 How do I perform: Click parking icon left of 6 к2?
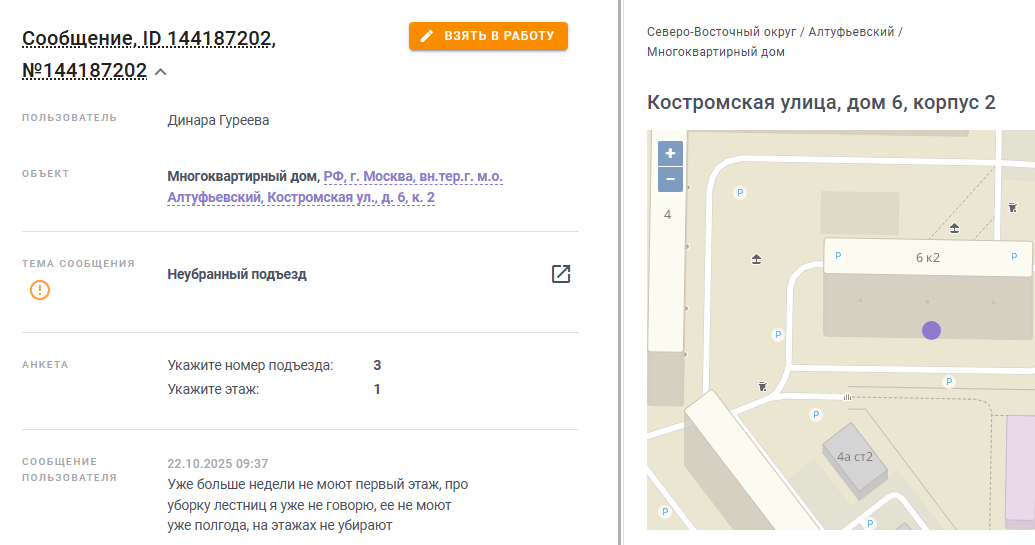click(x=838, y=256)
